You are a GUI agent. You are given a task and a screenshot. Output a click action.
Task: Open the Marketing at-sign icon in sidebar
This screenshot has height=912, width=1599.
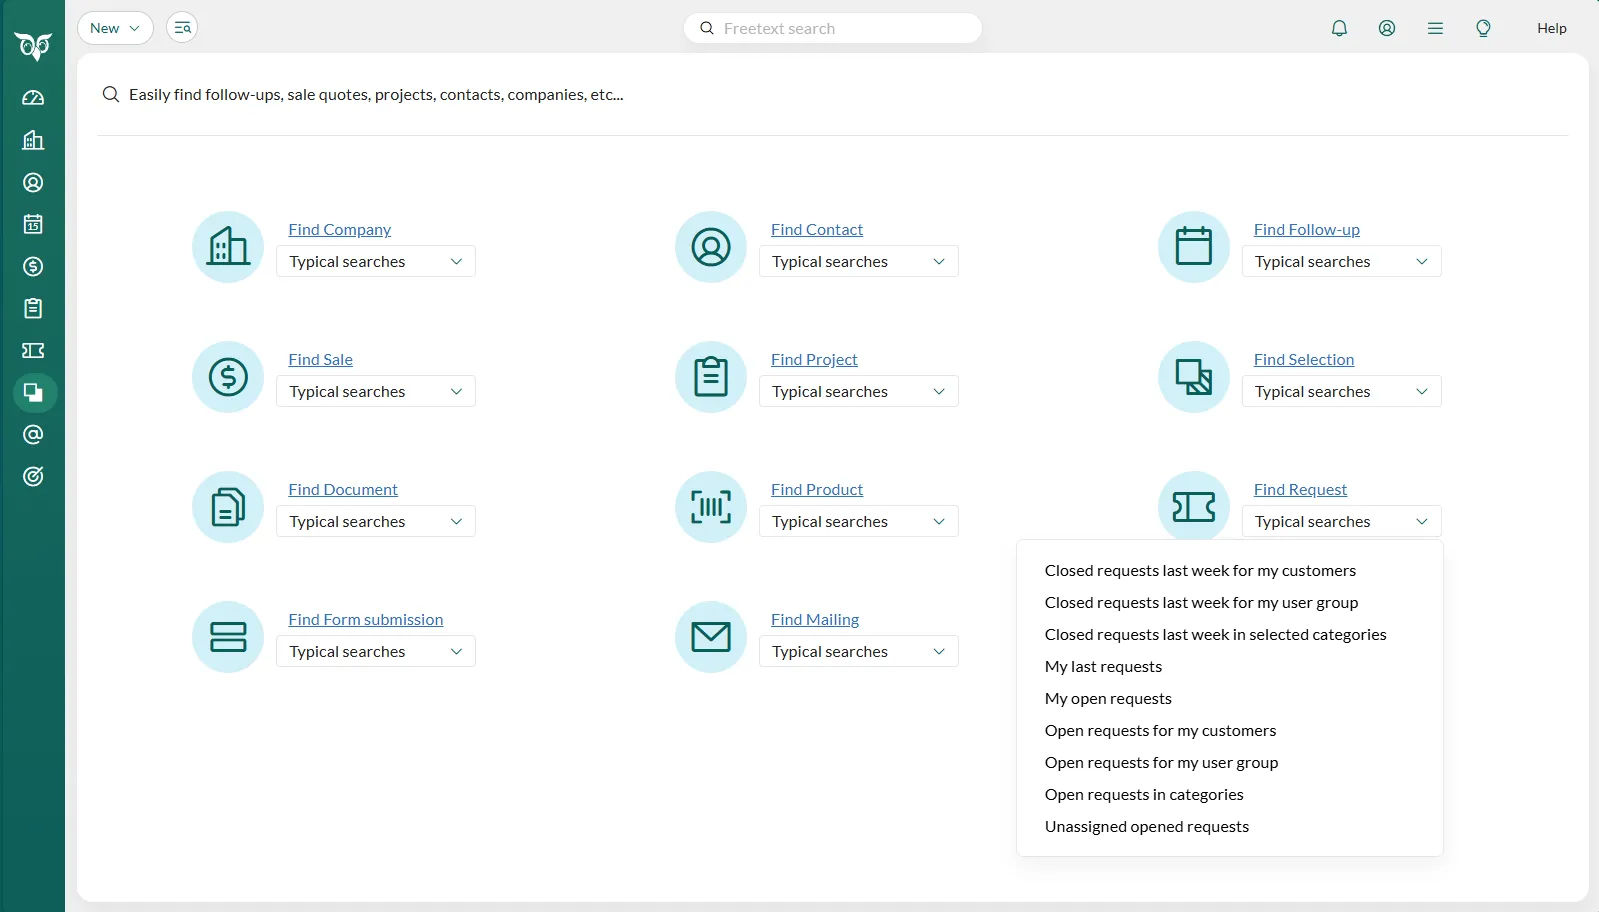coord(33,434)
